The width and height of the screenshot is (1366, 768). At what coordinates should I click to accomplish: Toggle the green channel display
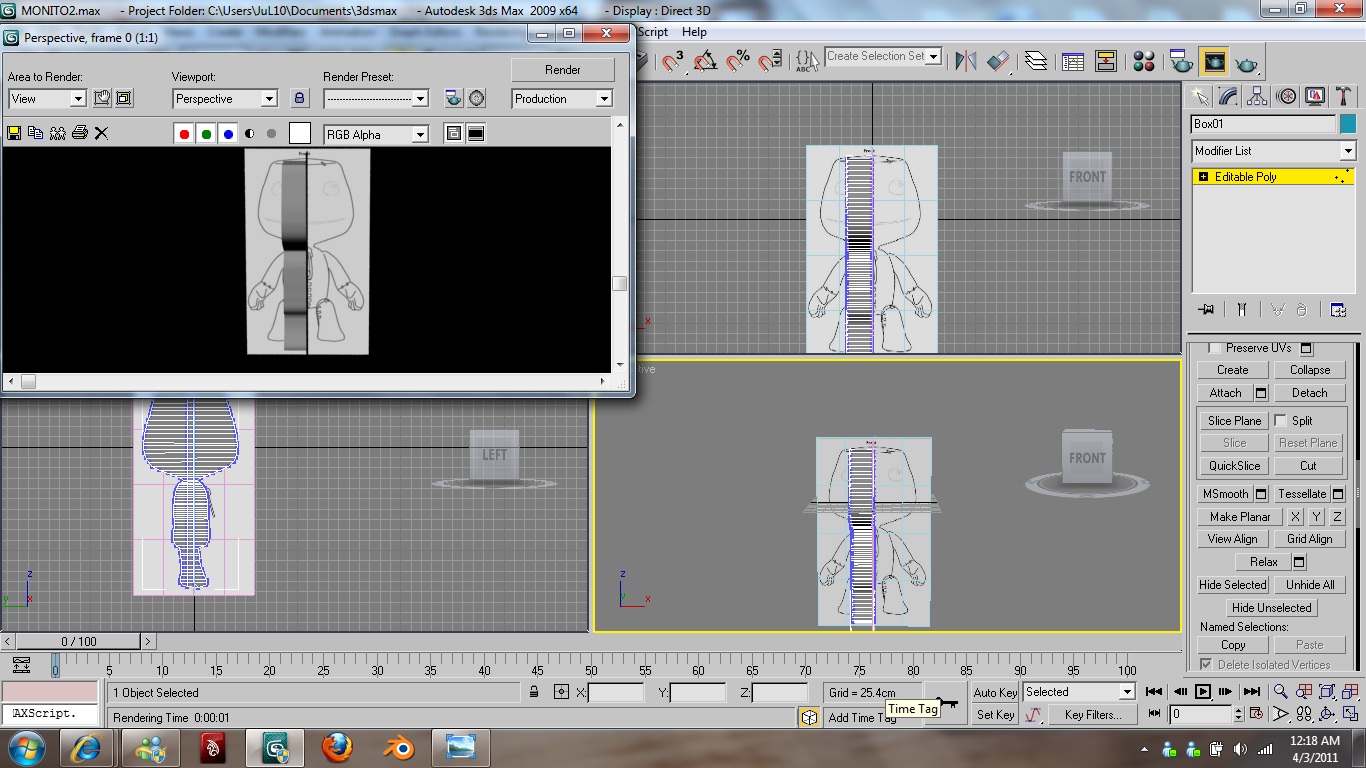(x=206, y=134)
